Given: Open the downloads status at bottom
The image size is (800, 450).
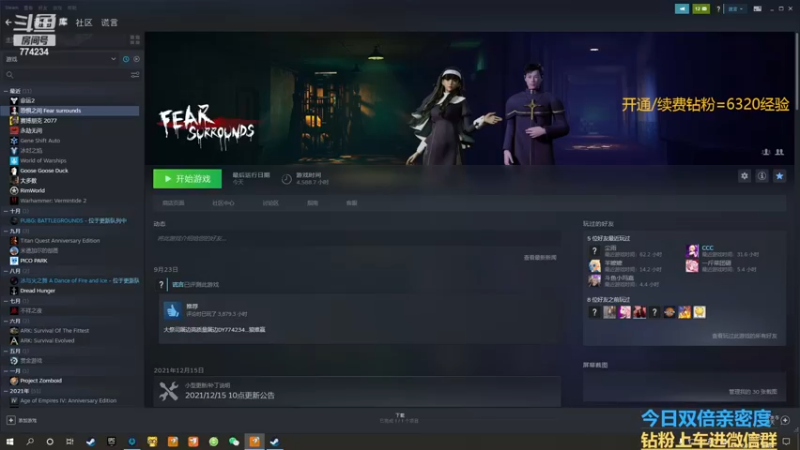Looking at the screenshot, I should [x=399, y=418].
